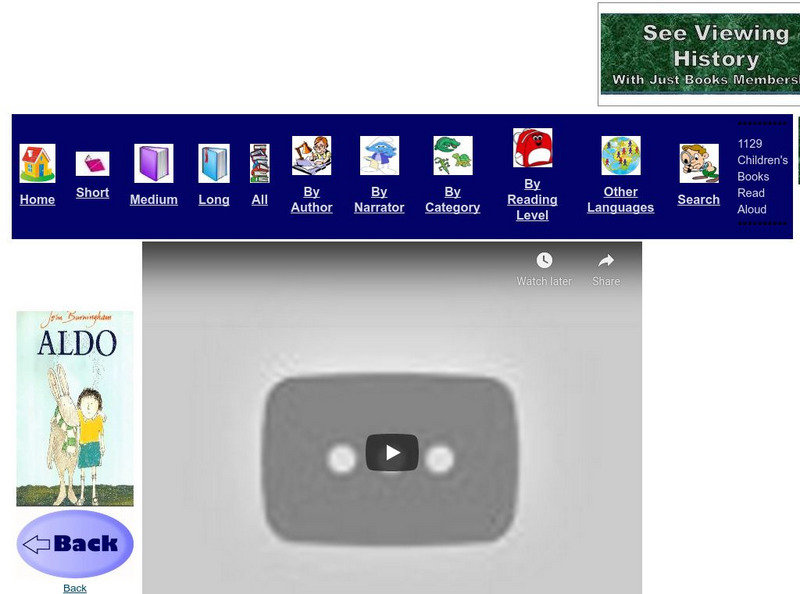Click the By Category reptiles icon
This screenshot has width=800, height=594.
(453, 156)
